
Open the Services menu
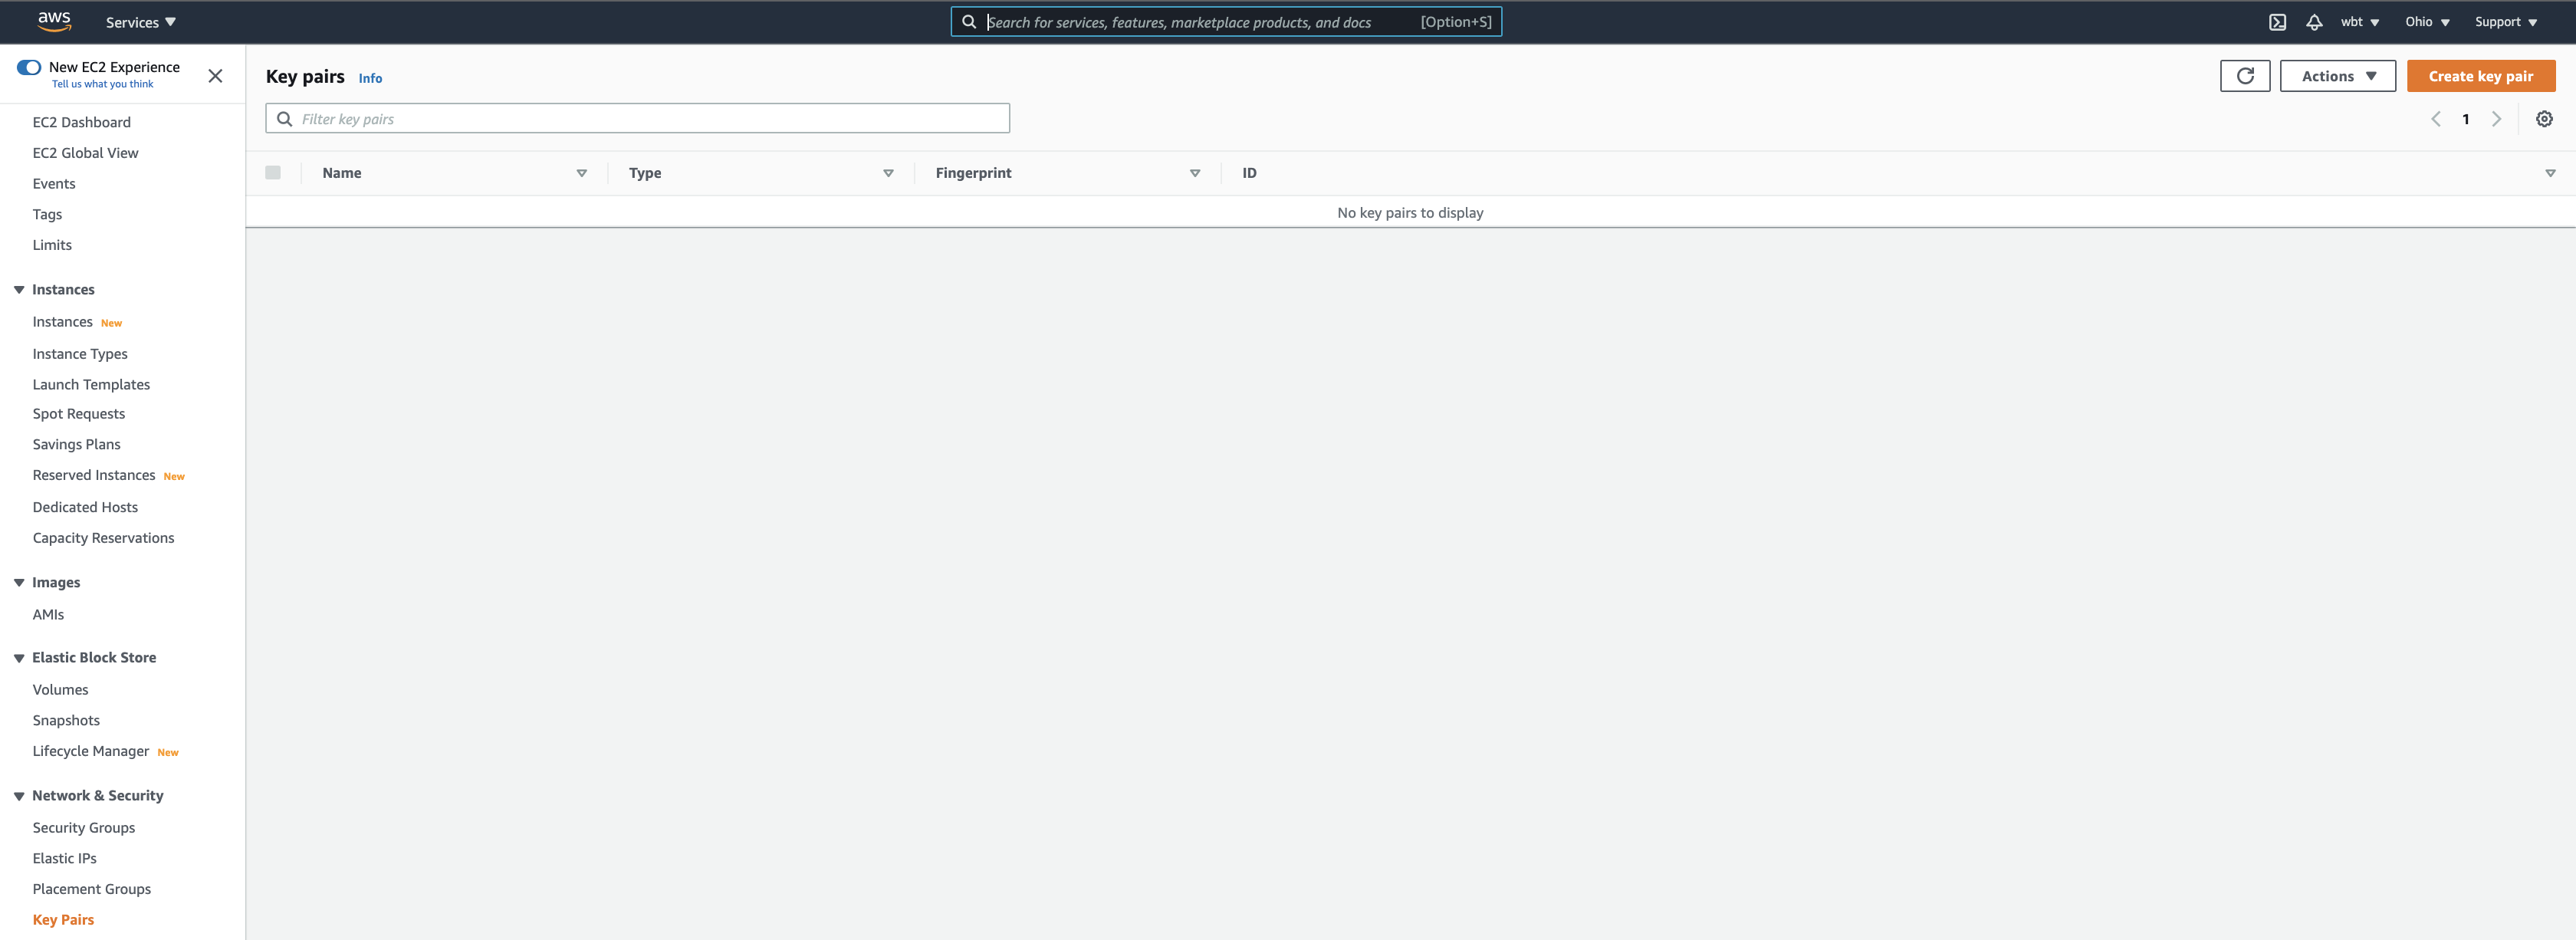click(140, 22)
